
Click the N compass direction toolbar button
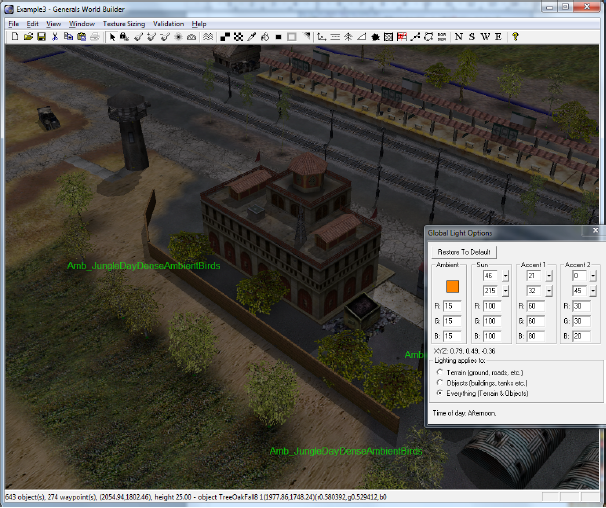click(458, 36)
